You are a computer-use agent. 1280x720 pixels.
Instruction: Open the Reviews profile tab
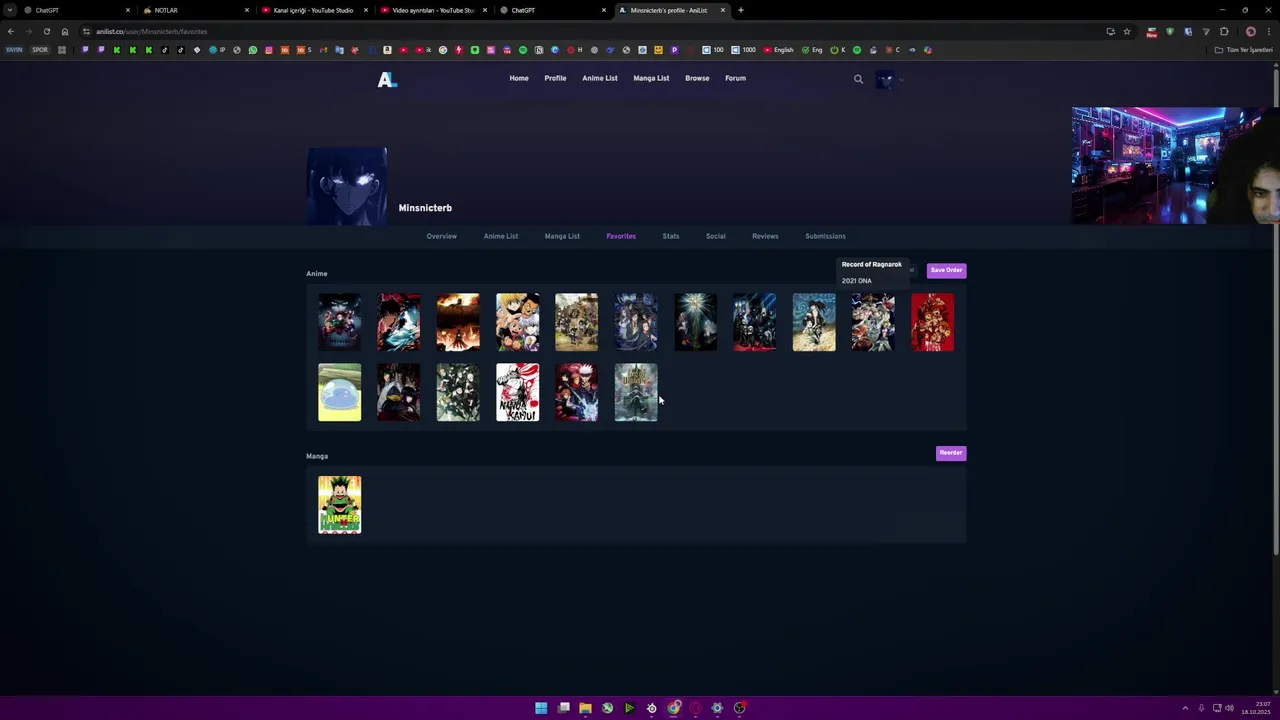(x=765, y=236)
